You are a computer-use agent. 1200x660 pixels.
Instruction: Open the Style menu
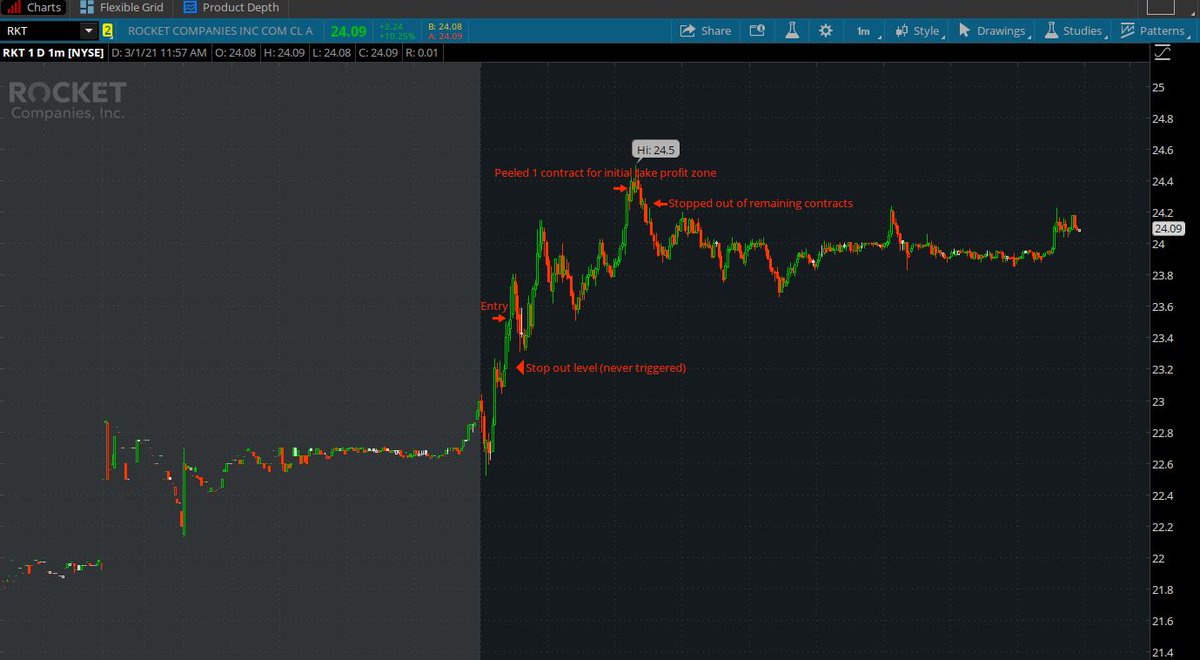pos(919,31)
